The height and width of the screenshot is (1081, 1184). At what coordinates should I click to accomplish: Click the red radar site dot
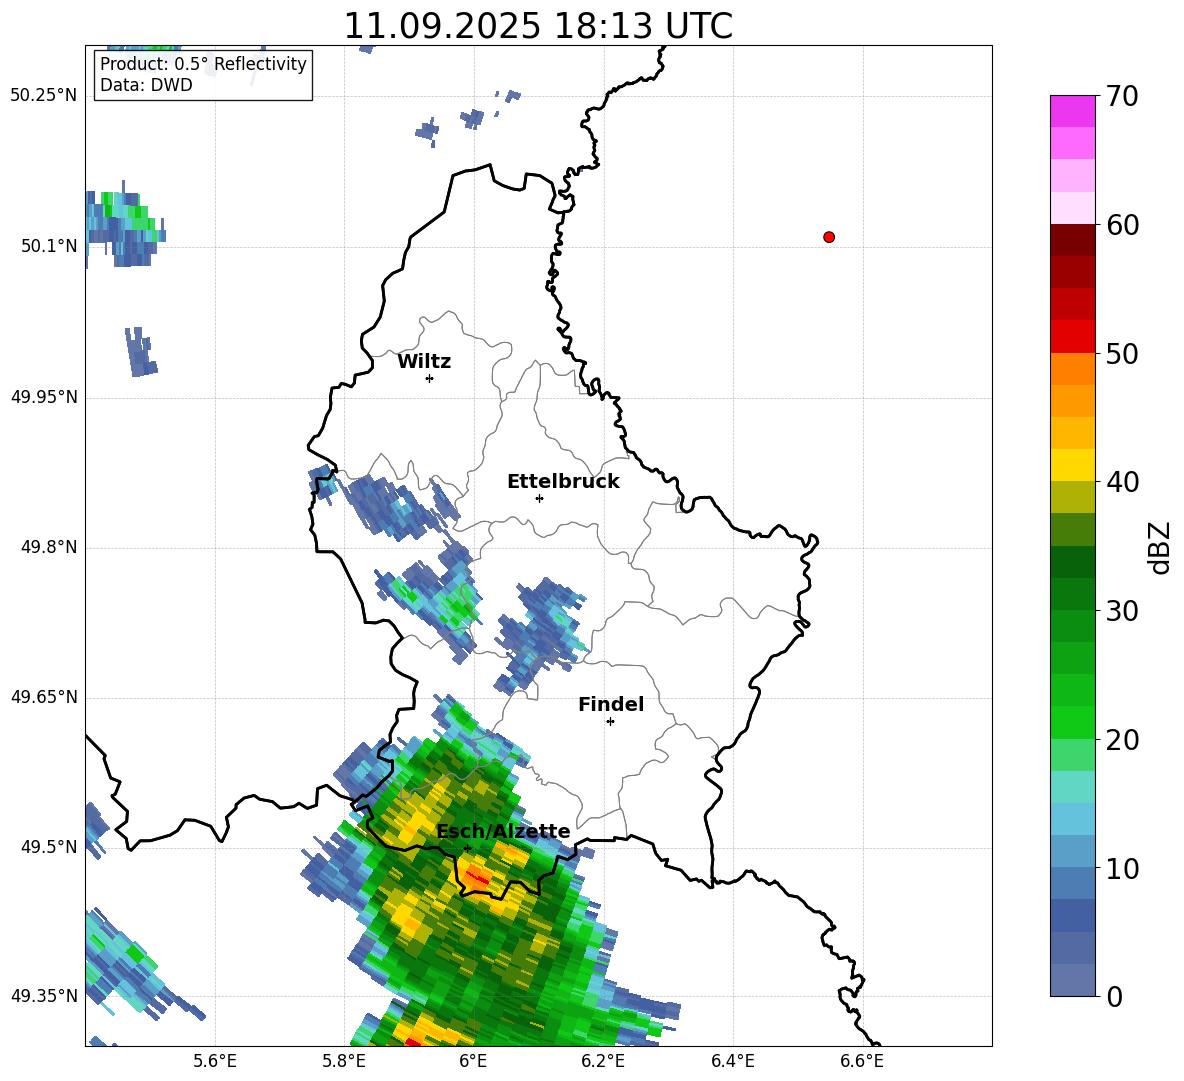click(829, 237)
